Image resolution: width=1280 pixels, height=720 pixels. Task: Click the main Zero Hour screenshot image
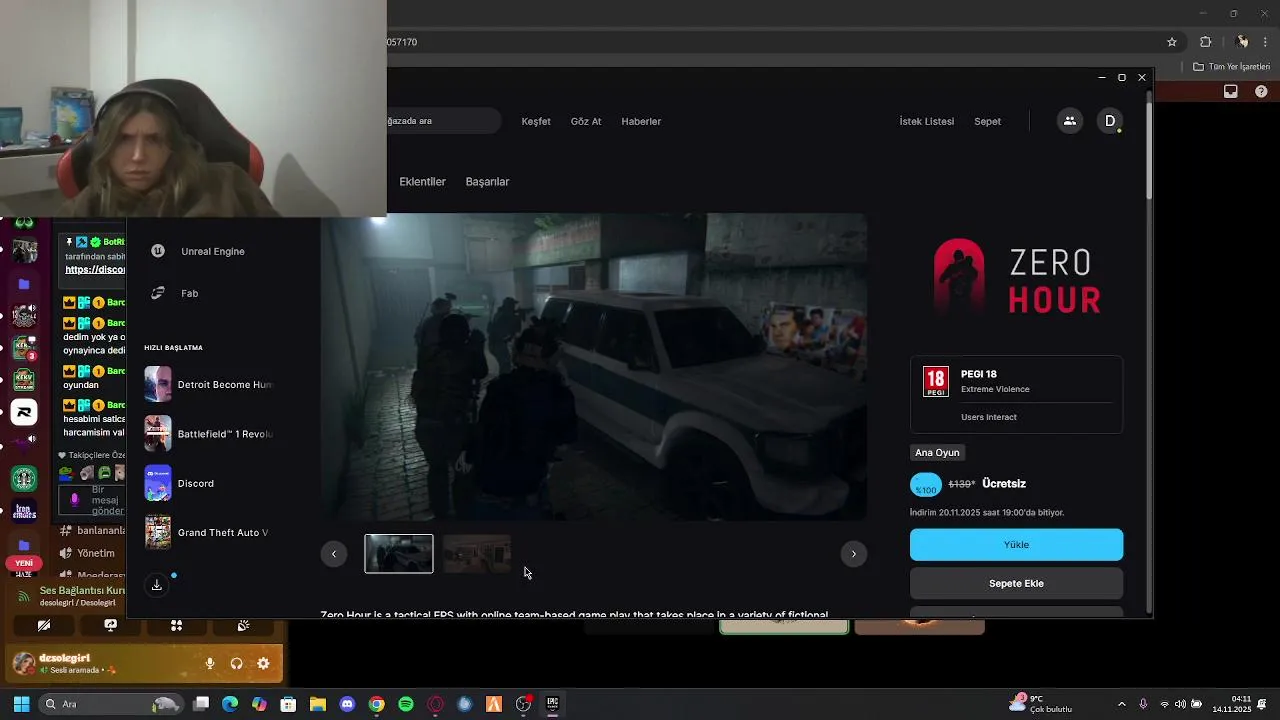(x=594, y=367)
